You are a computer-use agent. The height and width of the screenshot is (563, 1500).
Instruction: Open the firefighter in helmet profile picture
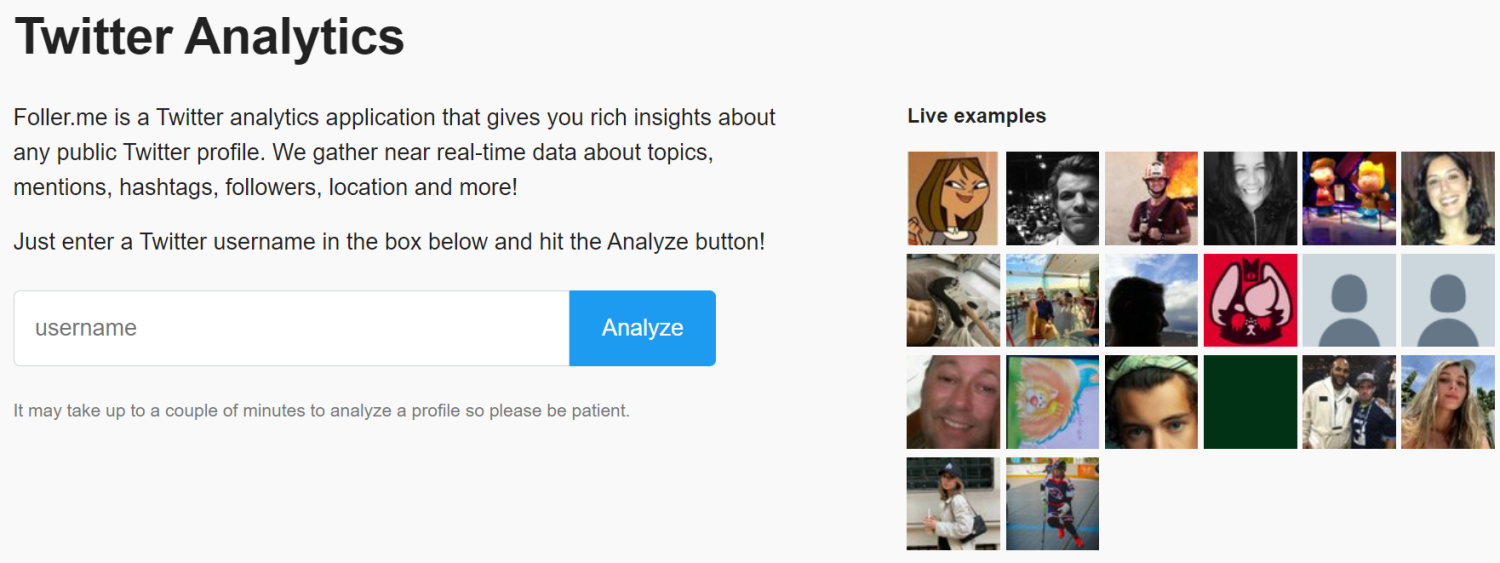pyautogui.click(x=1151, y=198)
